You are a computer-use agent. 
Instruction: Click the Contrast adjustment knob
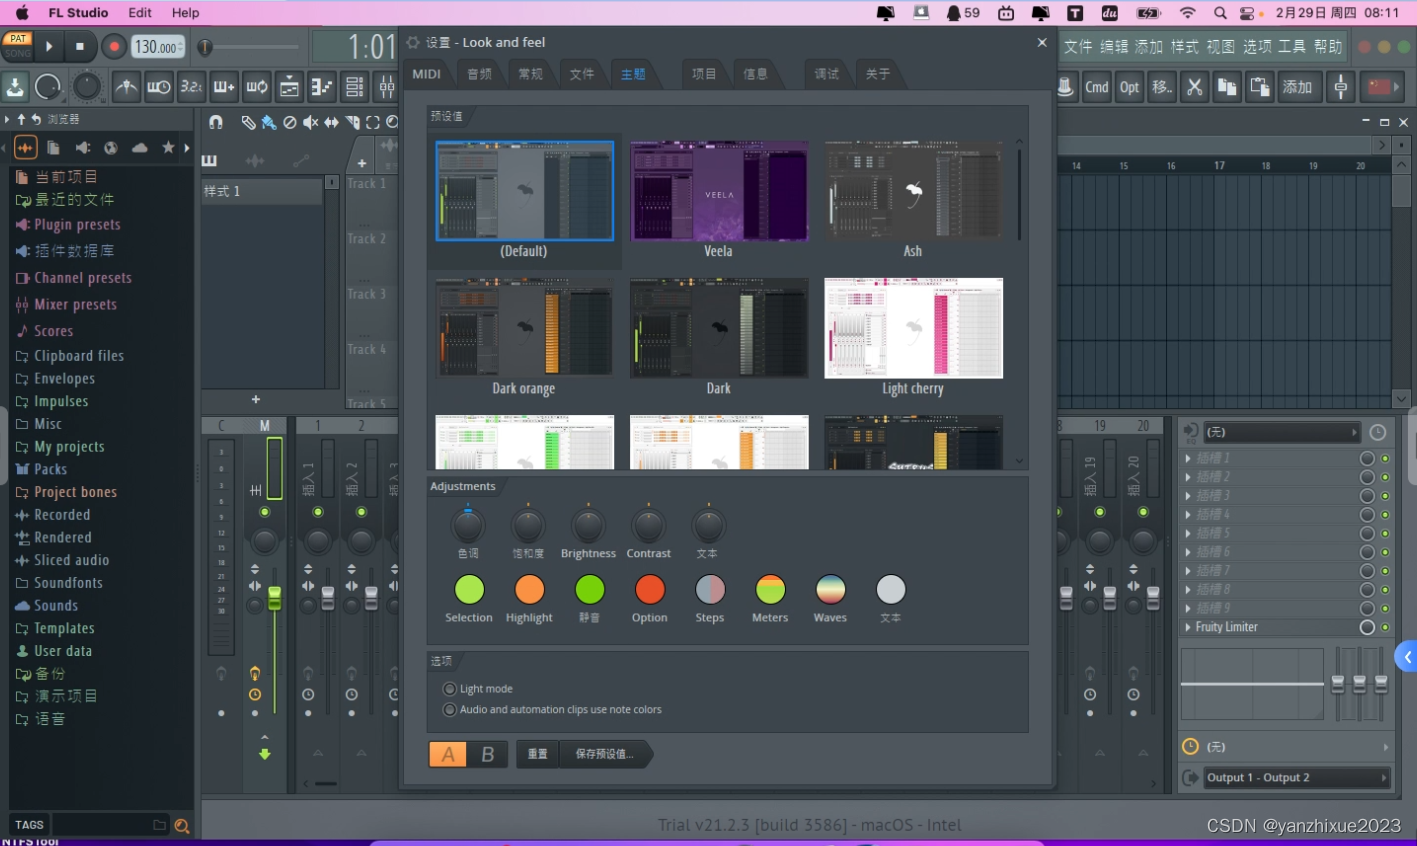point(648,526)
